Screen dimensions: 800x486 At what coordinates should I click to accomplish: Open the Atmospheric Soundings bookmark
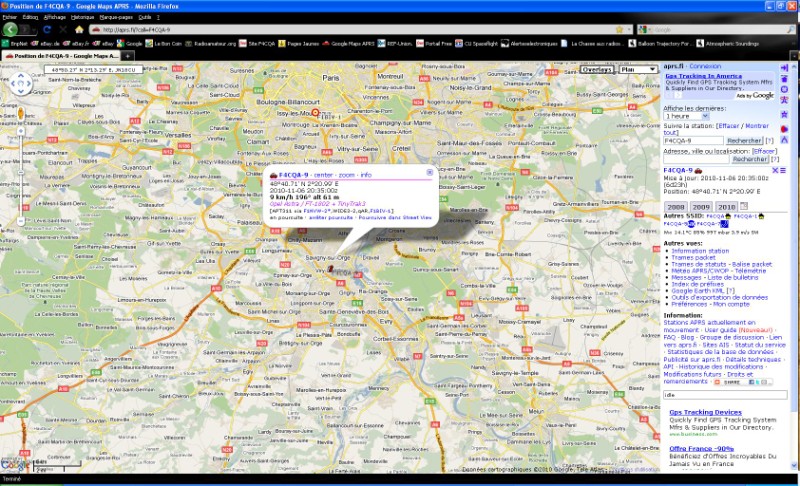[x=728, y=44]
